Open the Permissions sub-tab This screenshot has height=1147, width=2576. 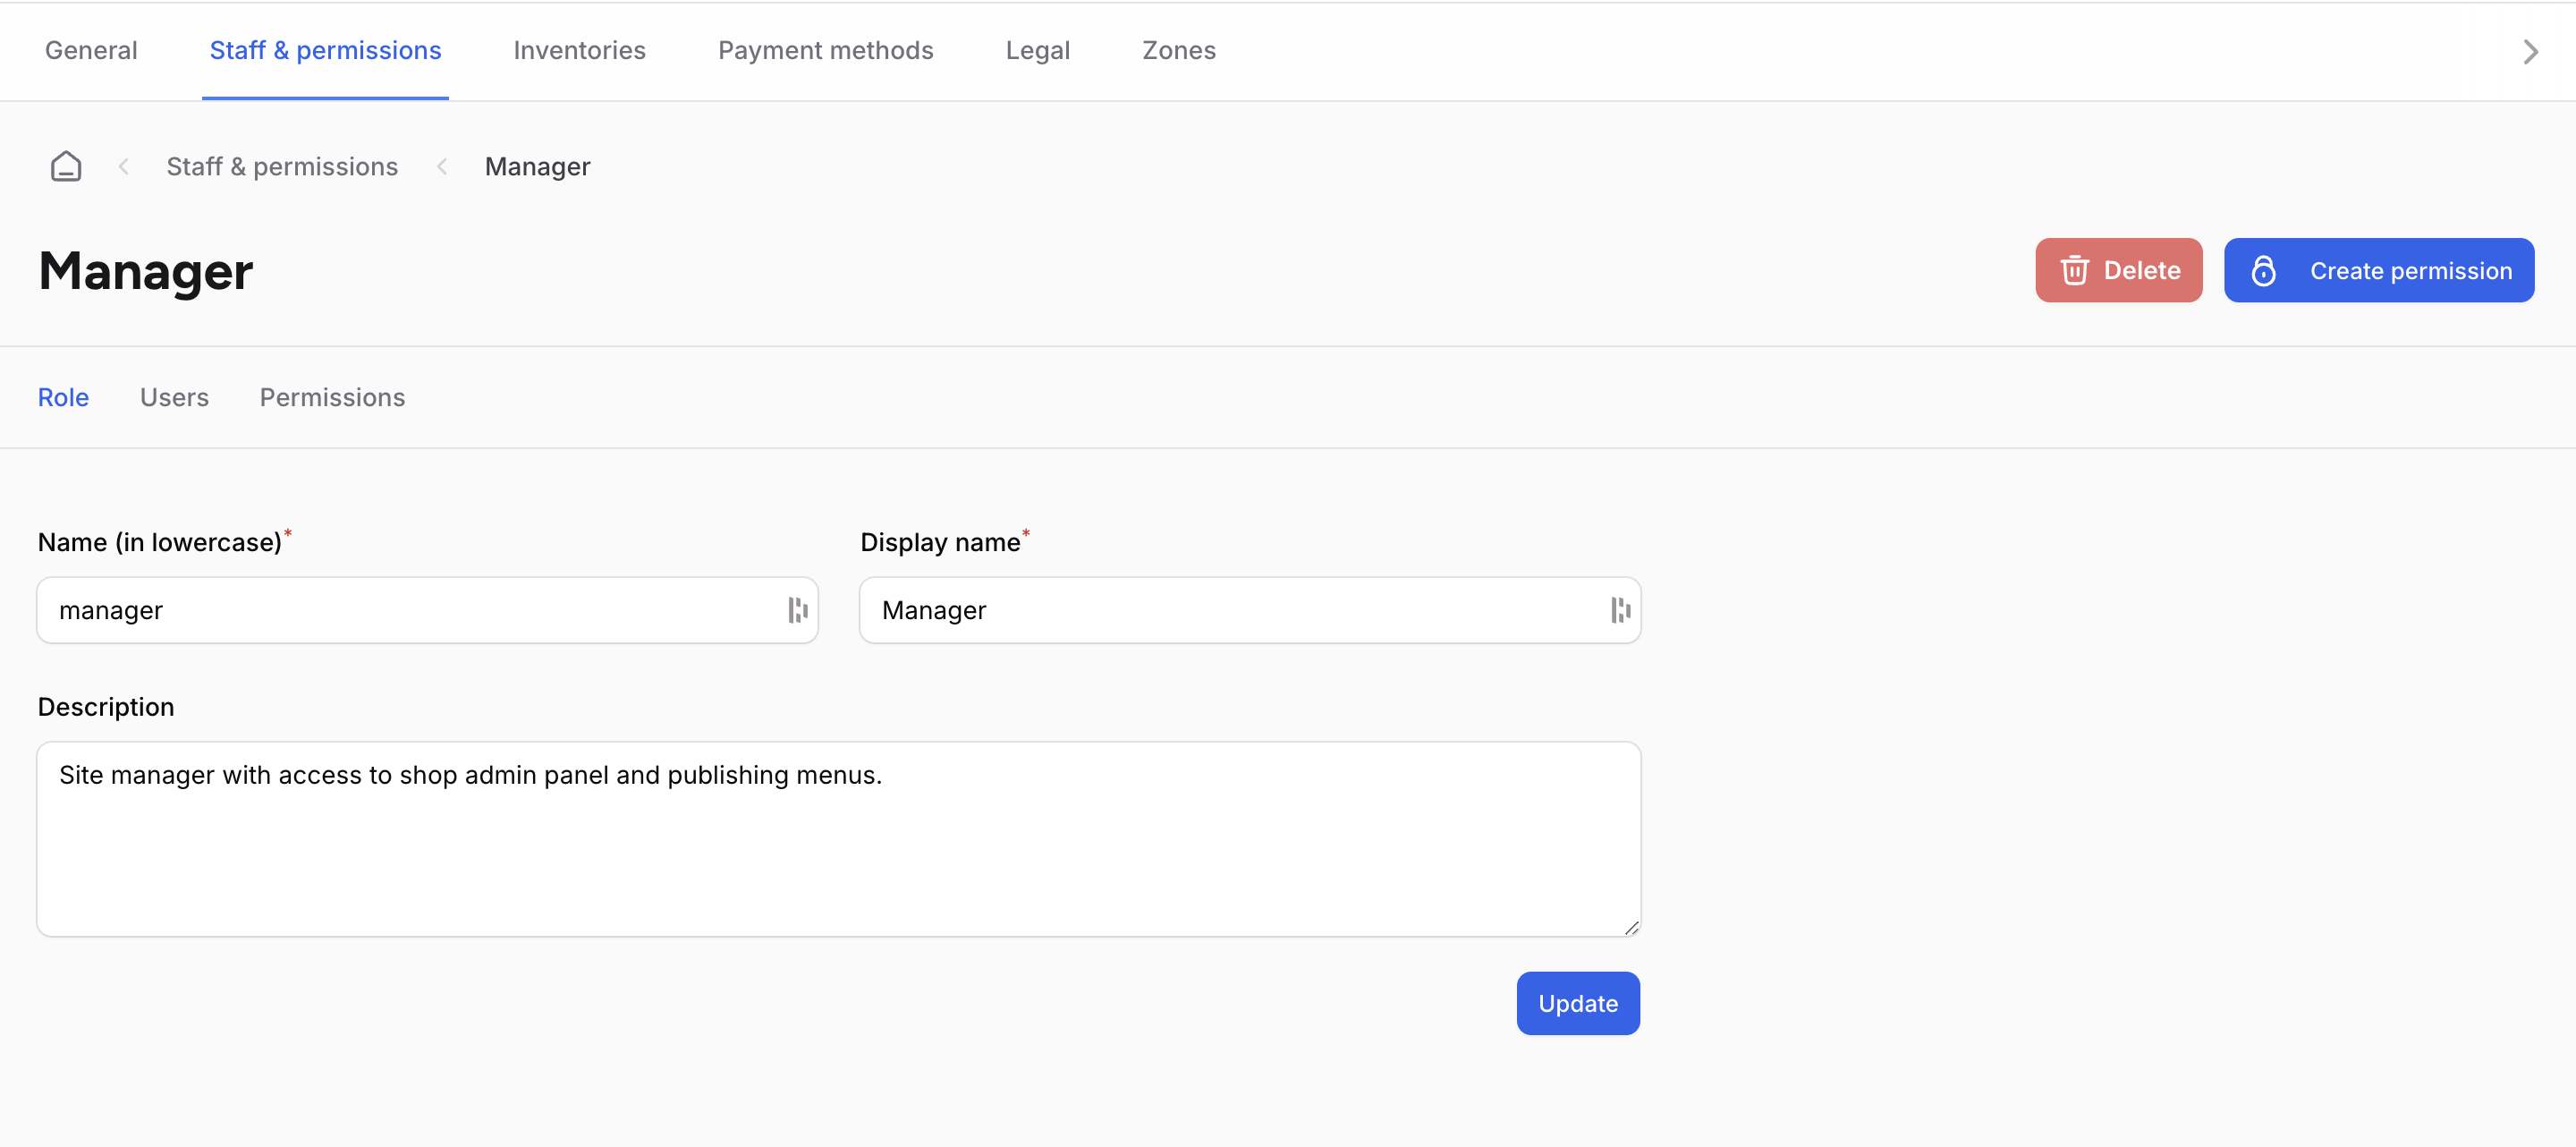tap(332, 397)
